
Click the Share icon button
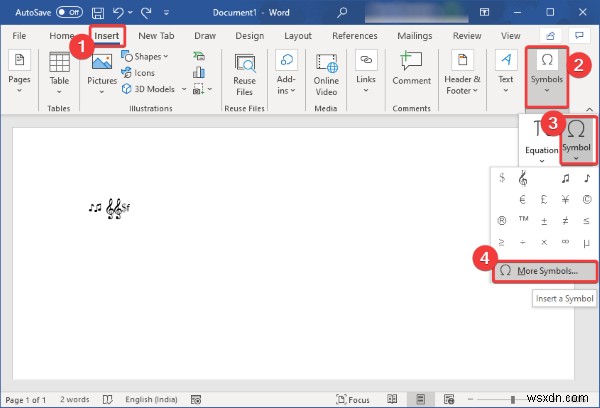click(550, 36)
